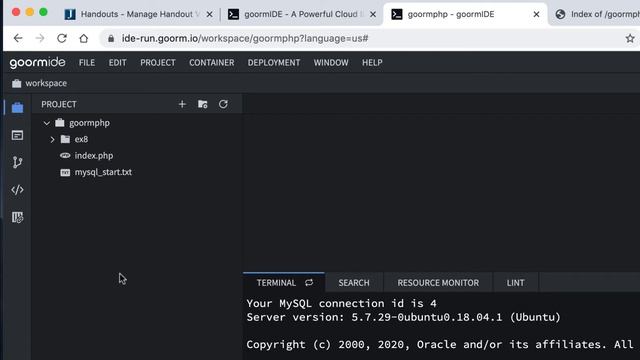640x360 pixels.
Task: Refresh the project tree
Action: click(223, 104)
